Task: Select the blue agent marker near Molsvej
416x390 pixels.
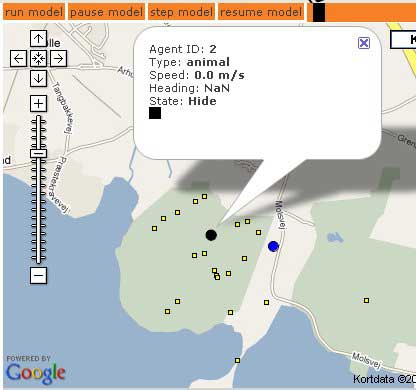Action: (x=273, y=246)
